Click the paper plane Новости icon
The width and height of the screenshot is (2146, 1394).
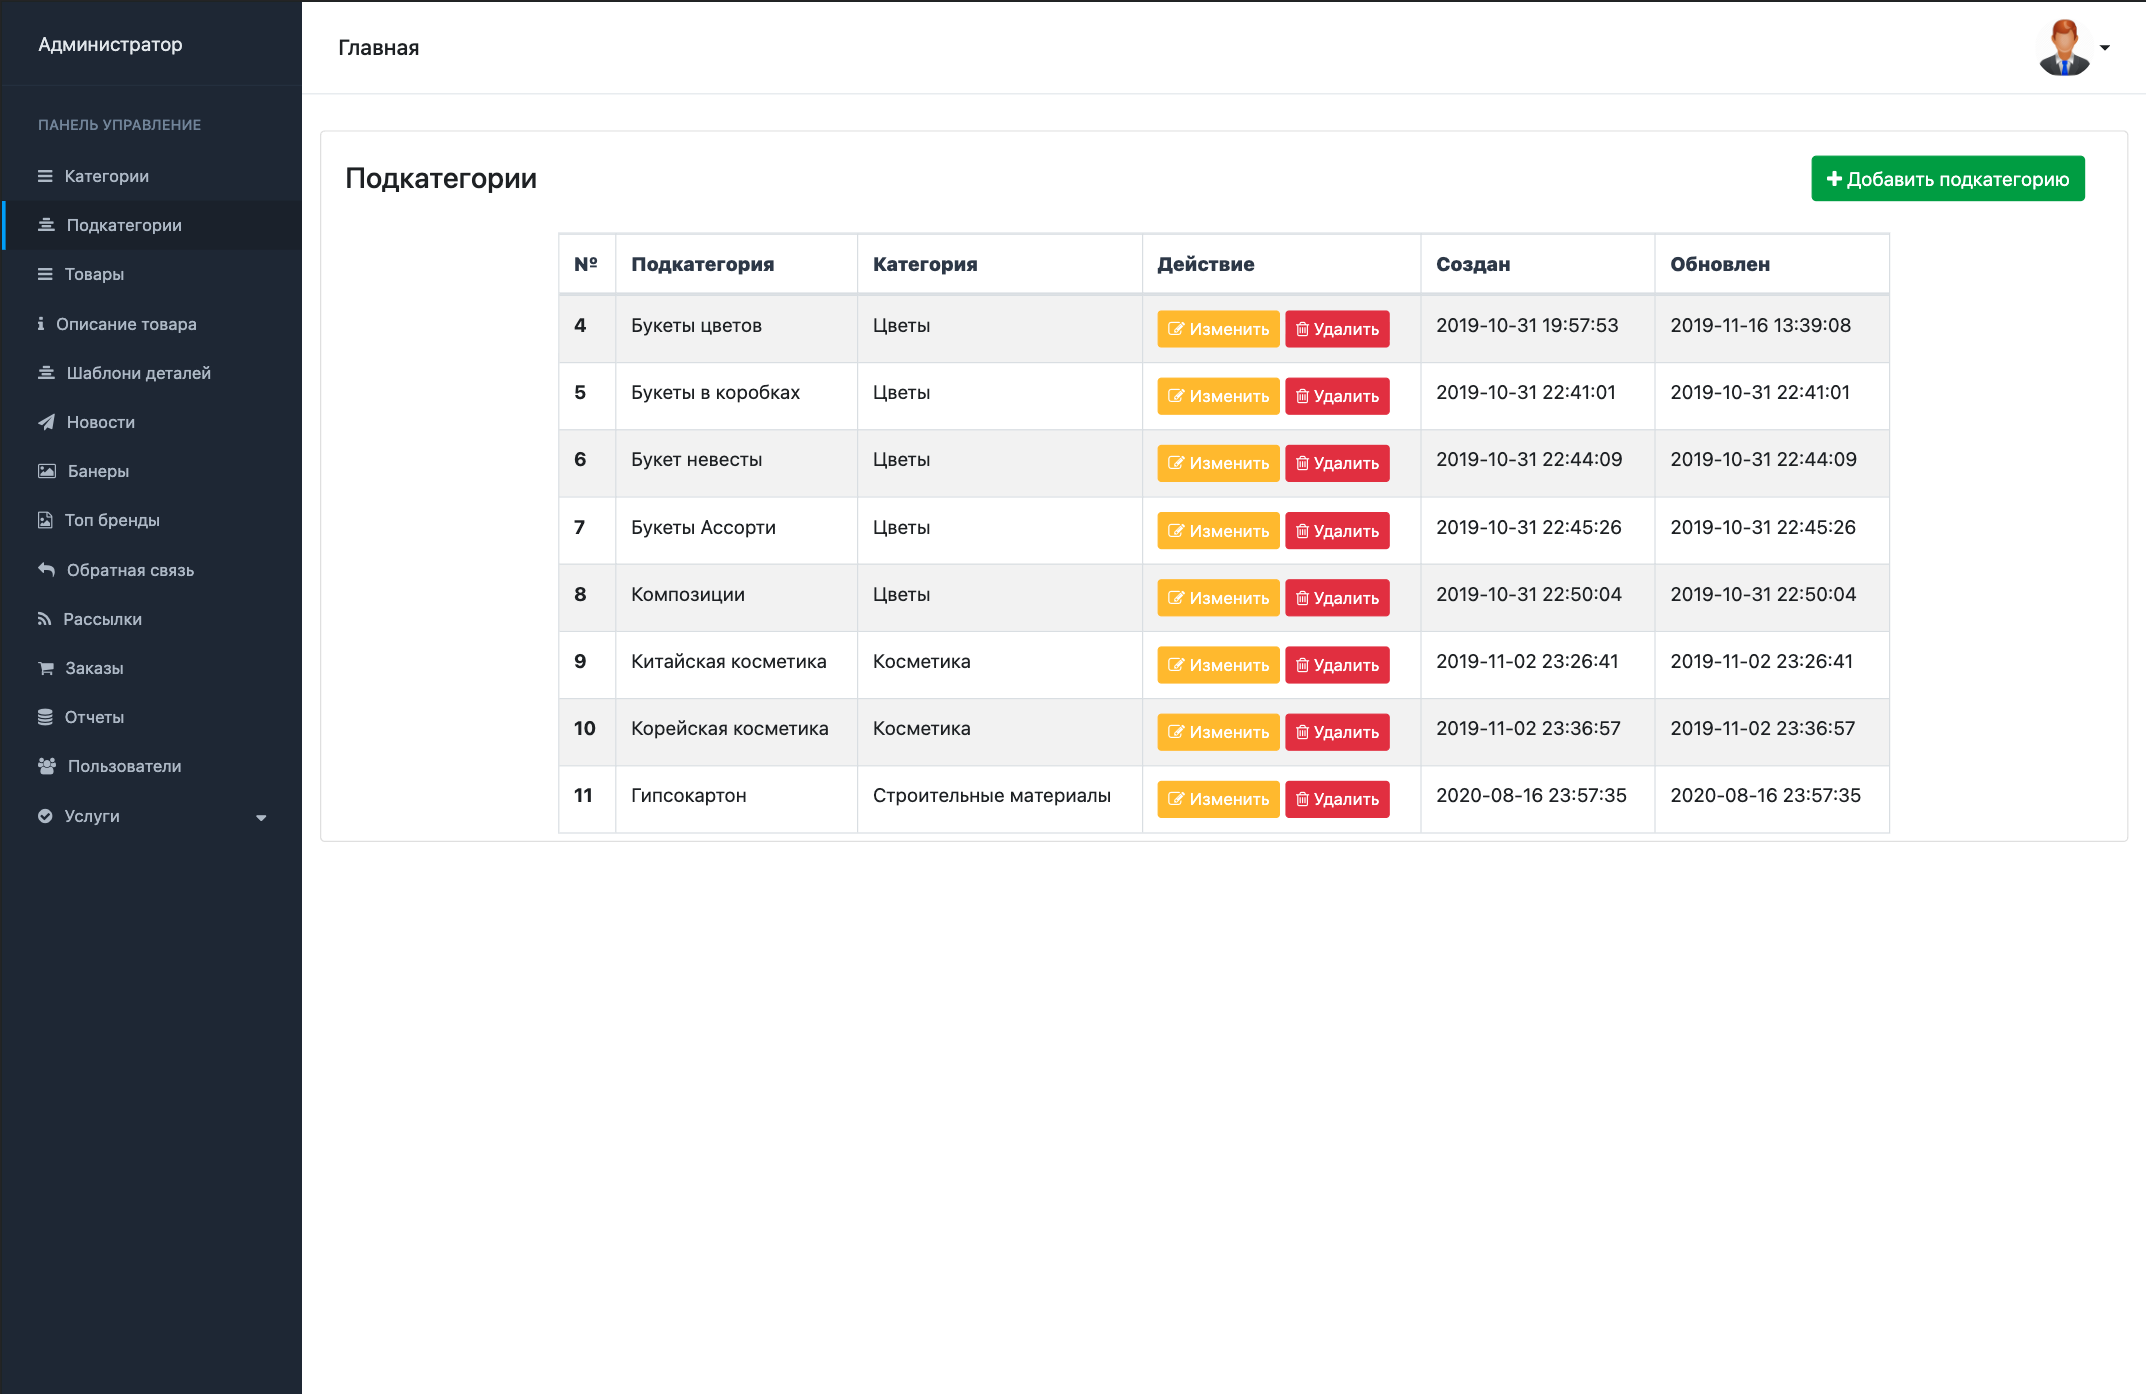point(46,422)
